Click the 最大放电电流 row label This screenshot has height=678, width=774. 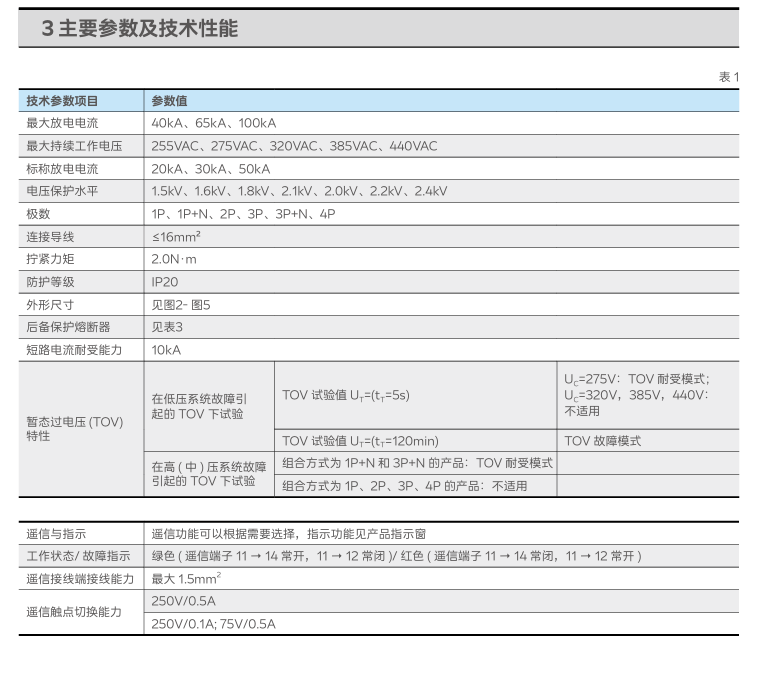62,123
